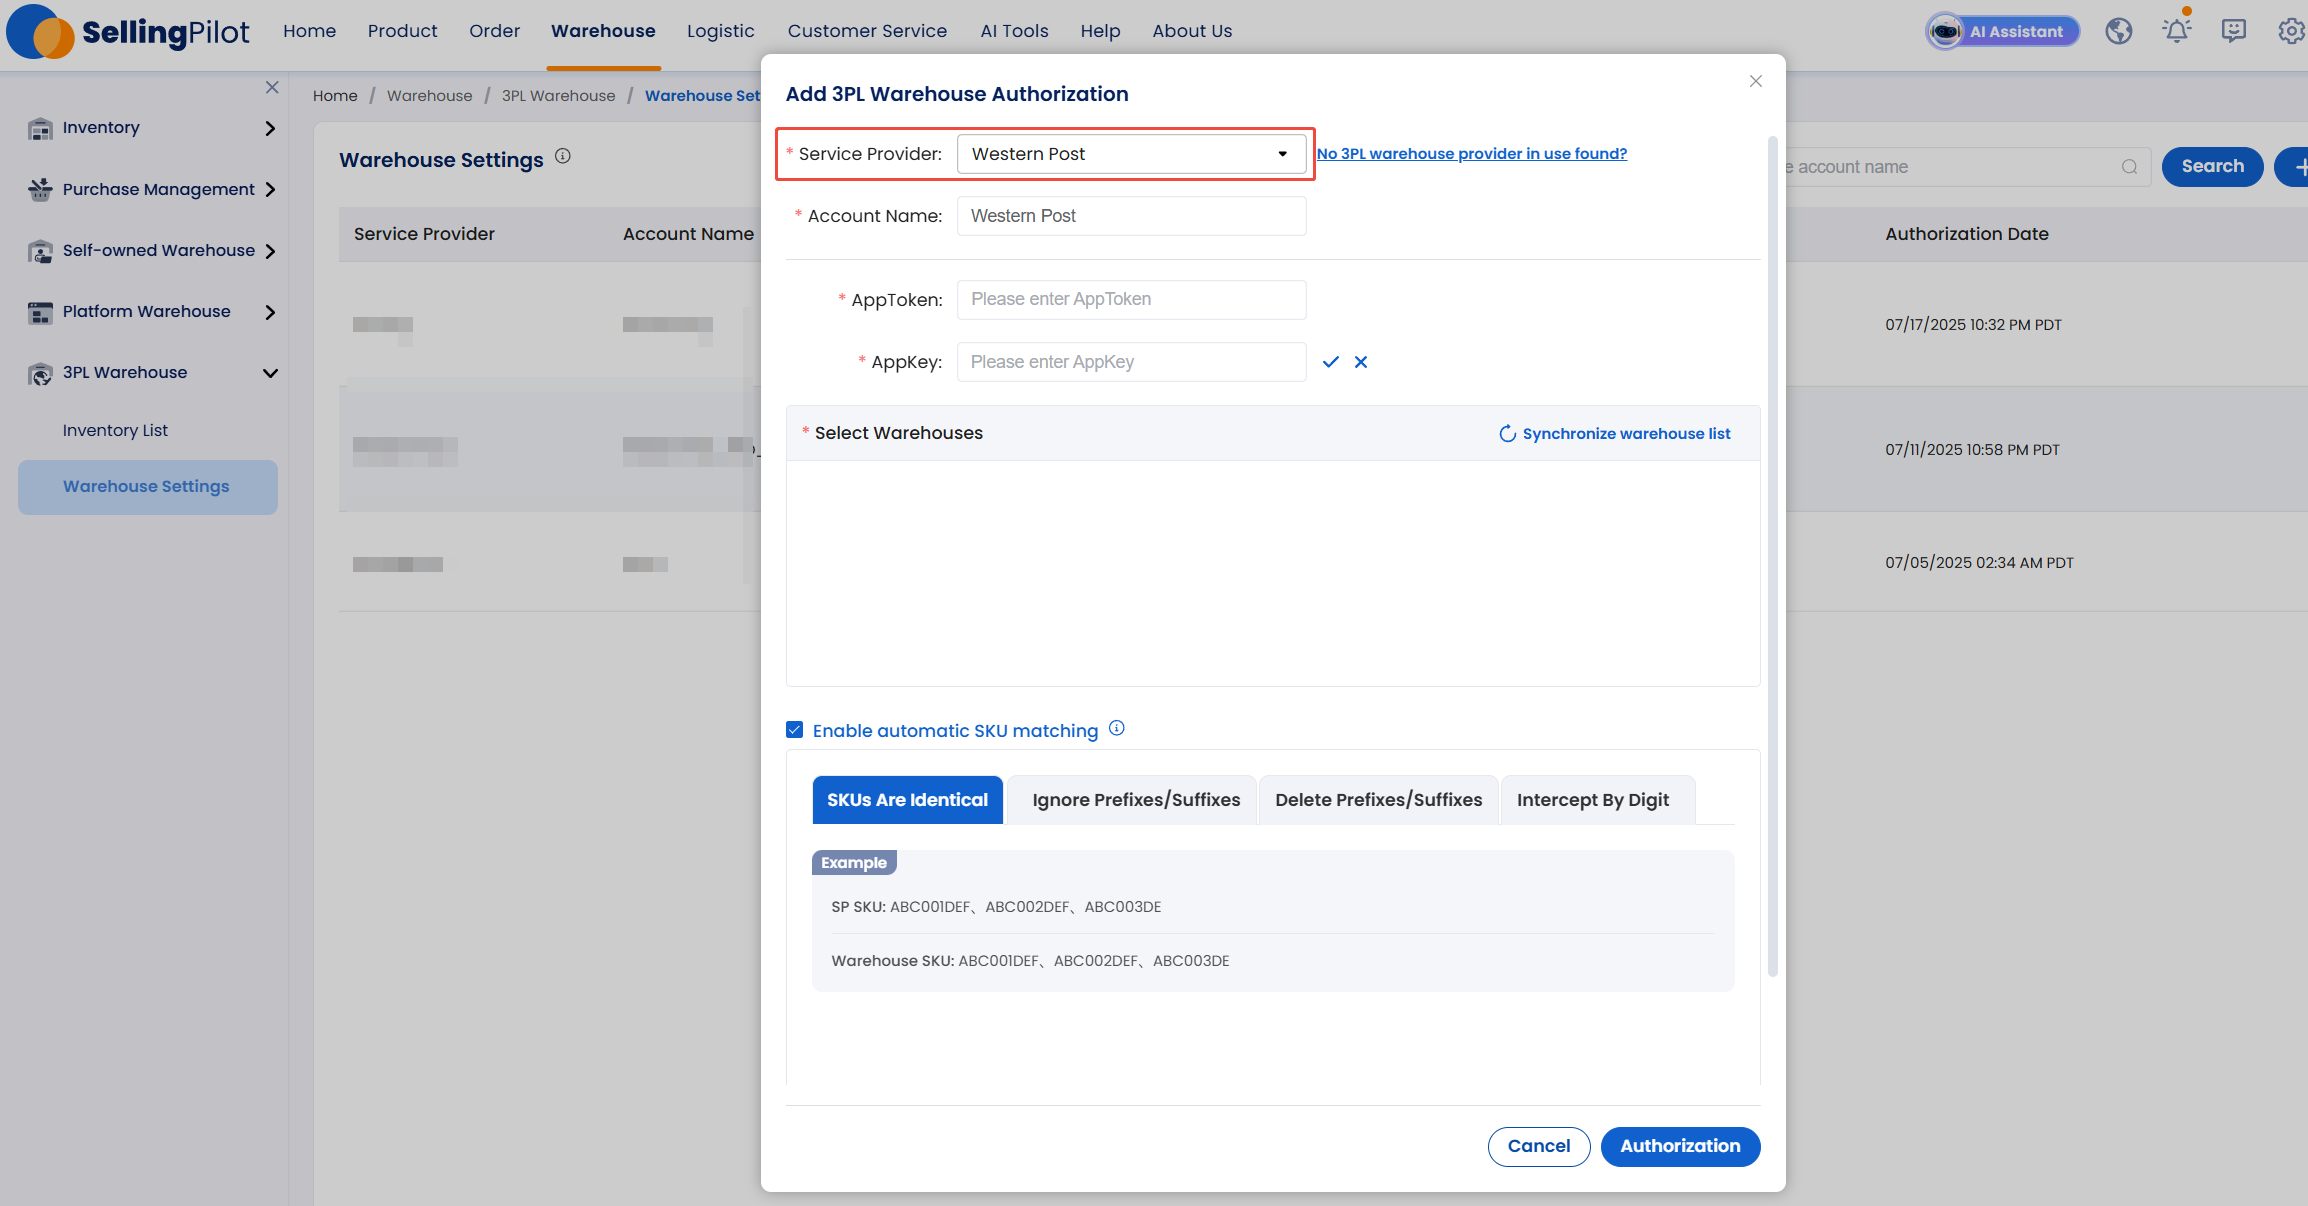The width and height of the screenshot is (2308, 1206).
Task: Open Warehouse Settings in sidebar
Action: click(148, 487)
